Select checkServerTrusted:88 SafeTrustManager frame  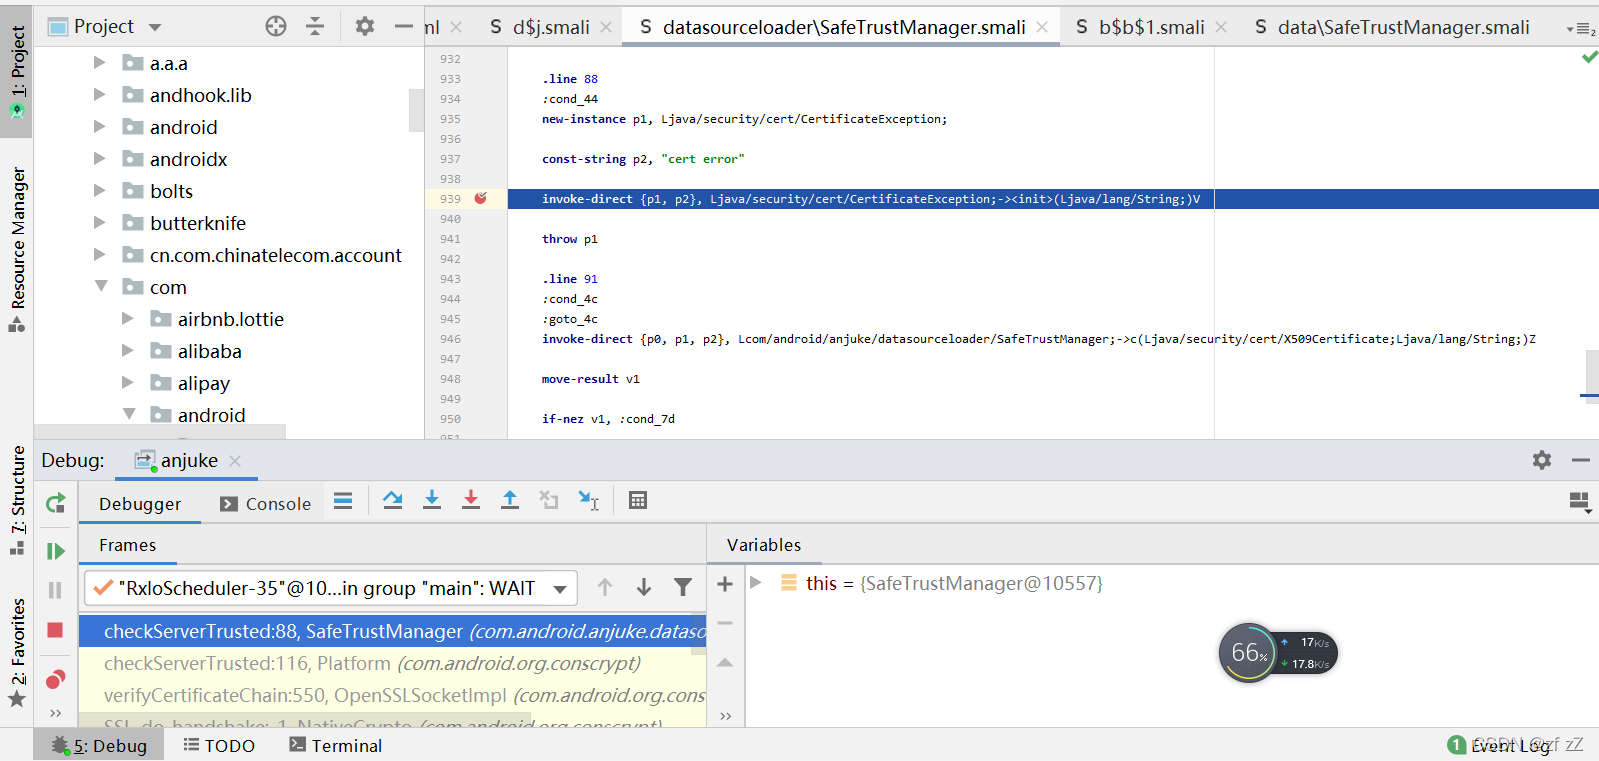tap(392, 631)
